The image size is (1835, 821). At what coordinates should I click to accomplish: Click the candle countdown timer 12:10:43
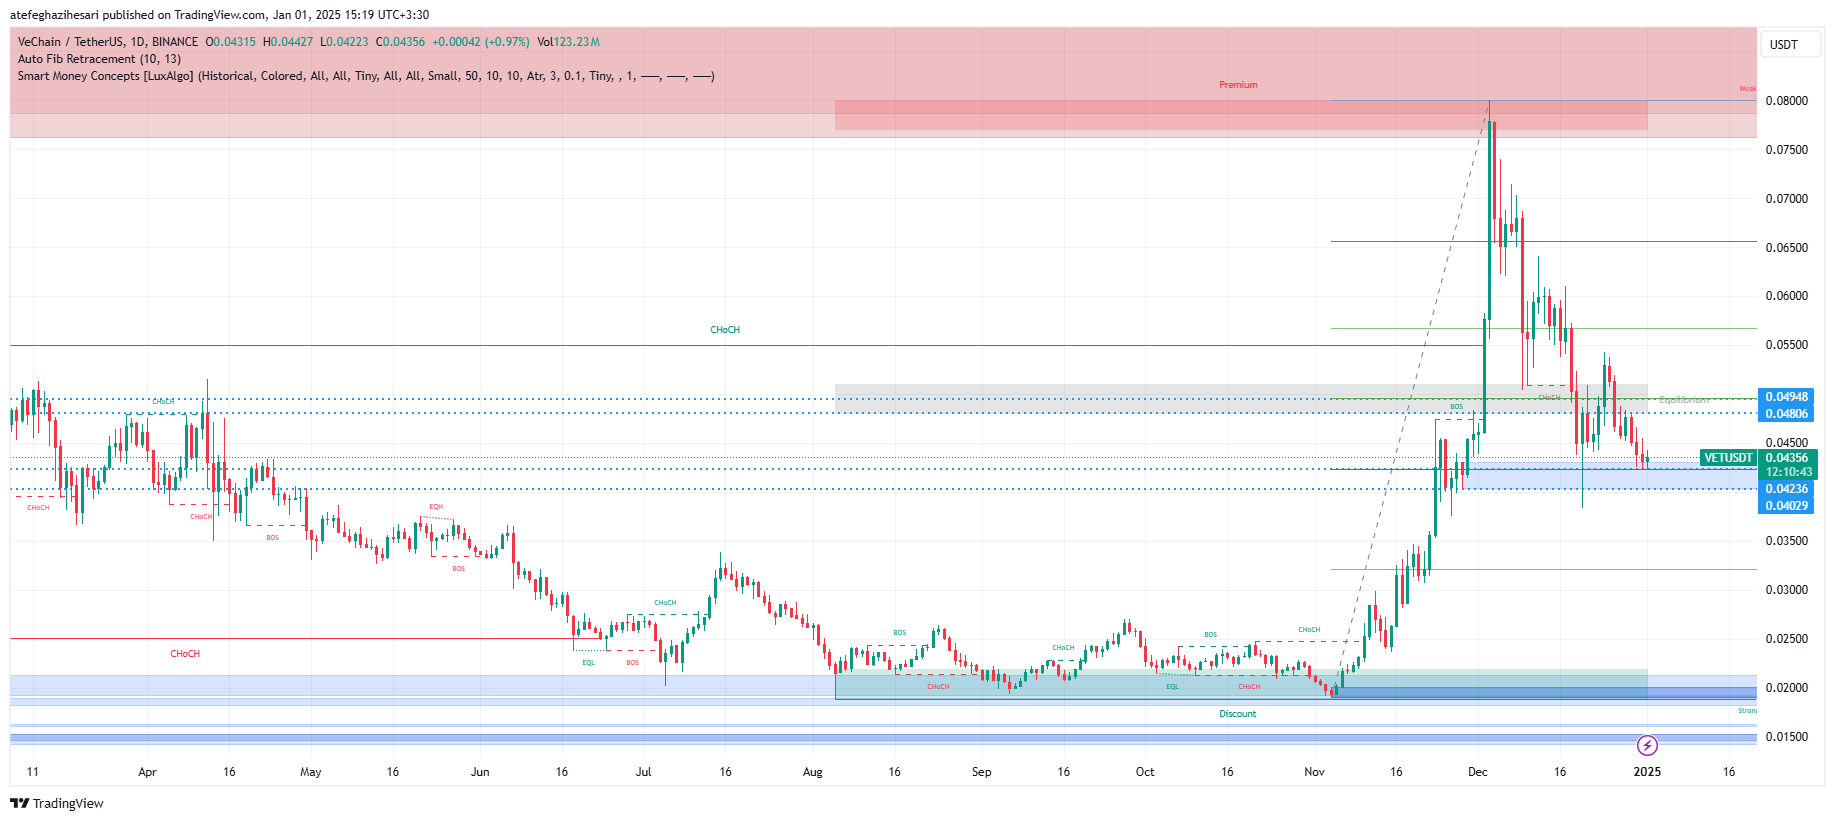coord(1787,472)
